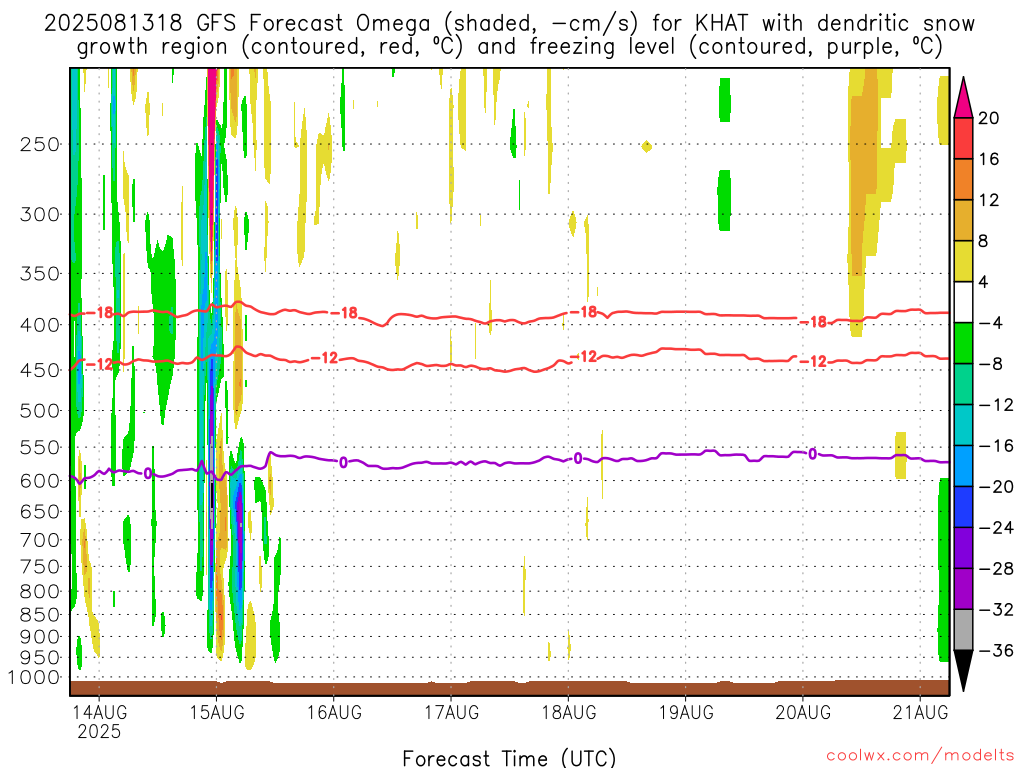Click the colorbar value -36

[x=997, y=650]
